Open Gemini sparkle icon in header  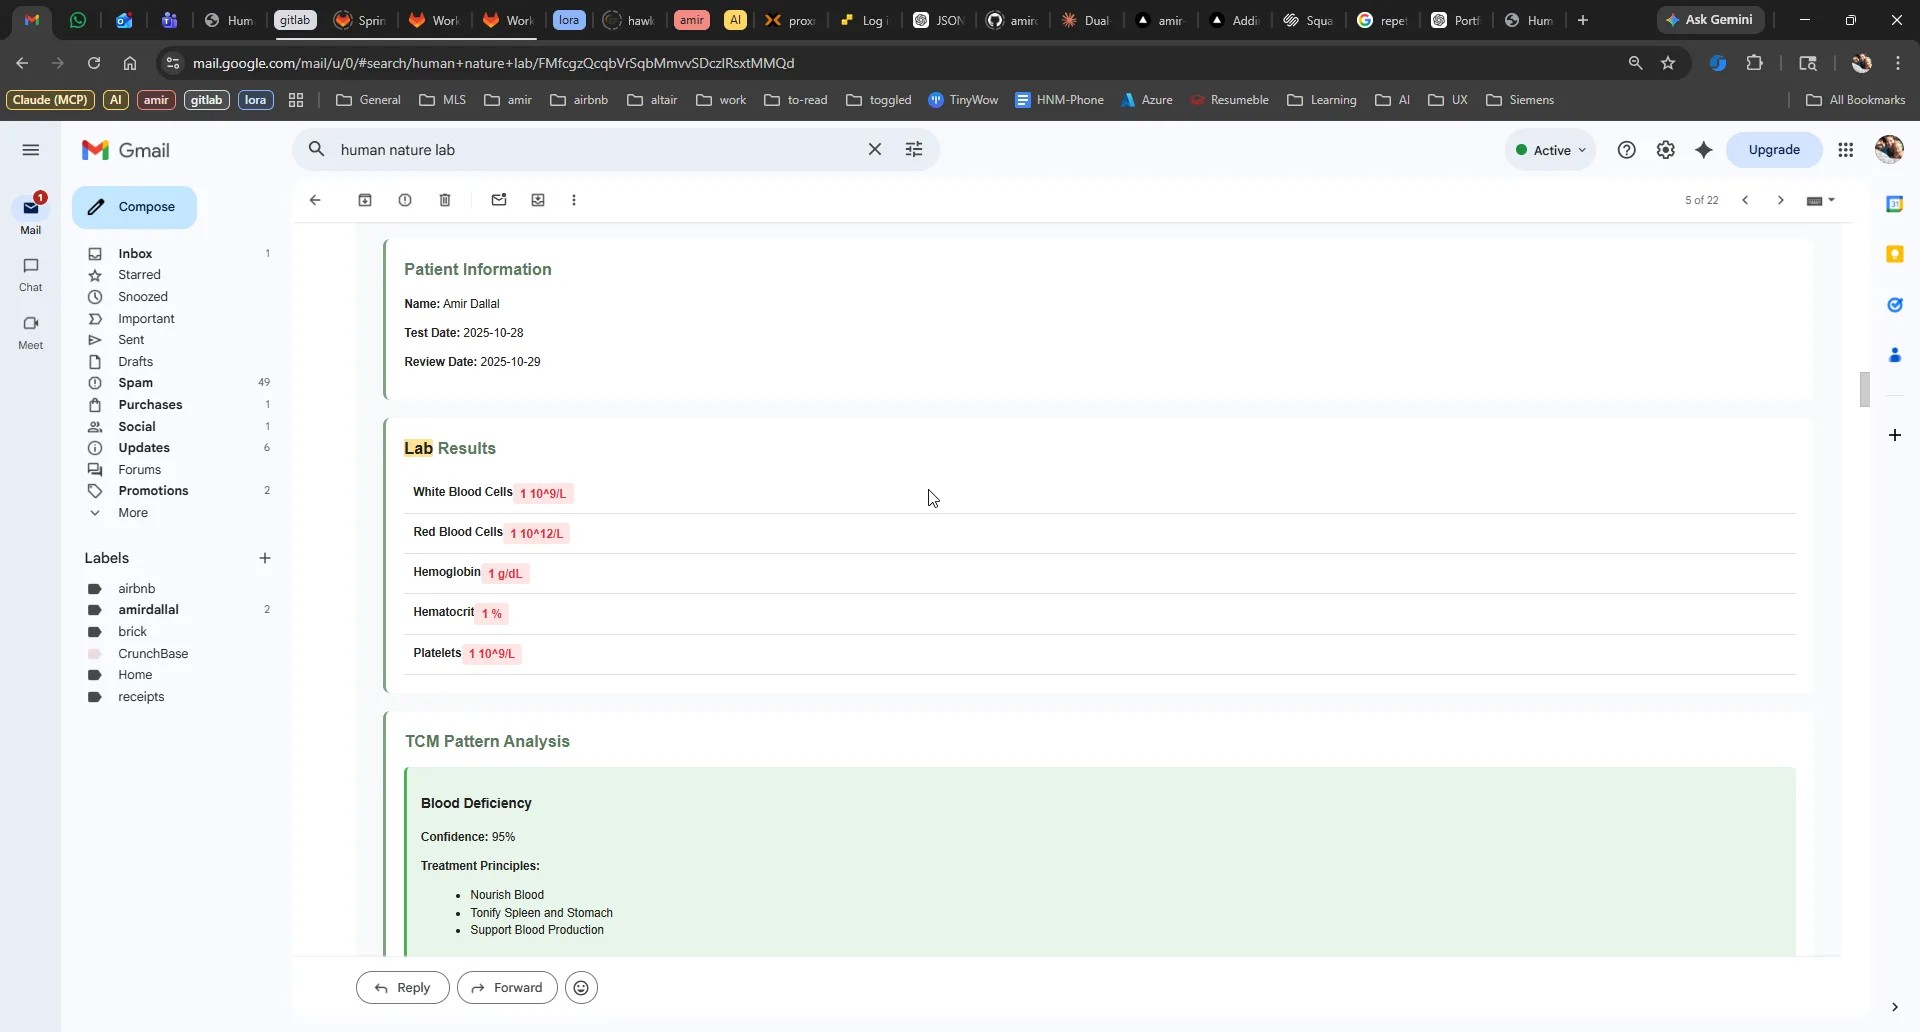[x=1704, y=150]
